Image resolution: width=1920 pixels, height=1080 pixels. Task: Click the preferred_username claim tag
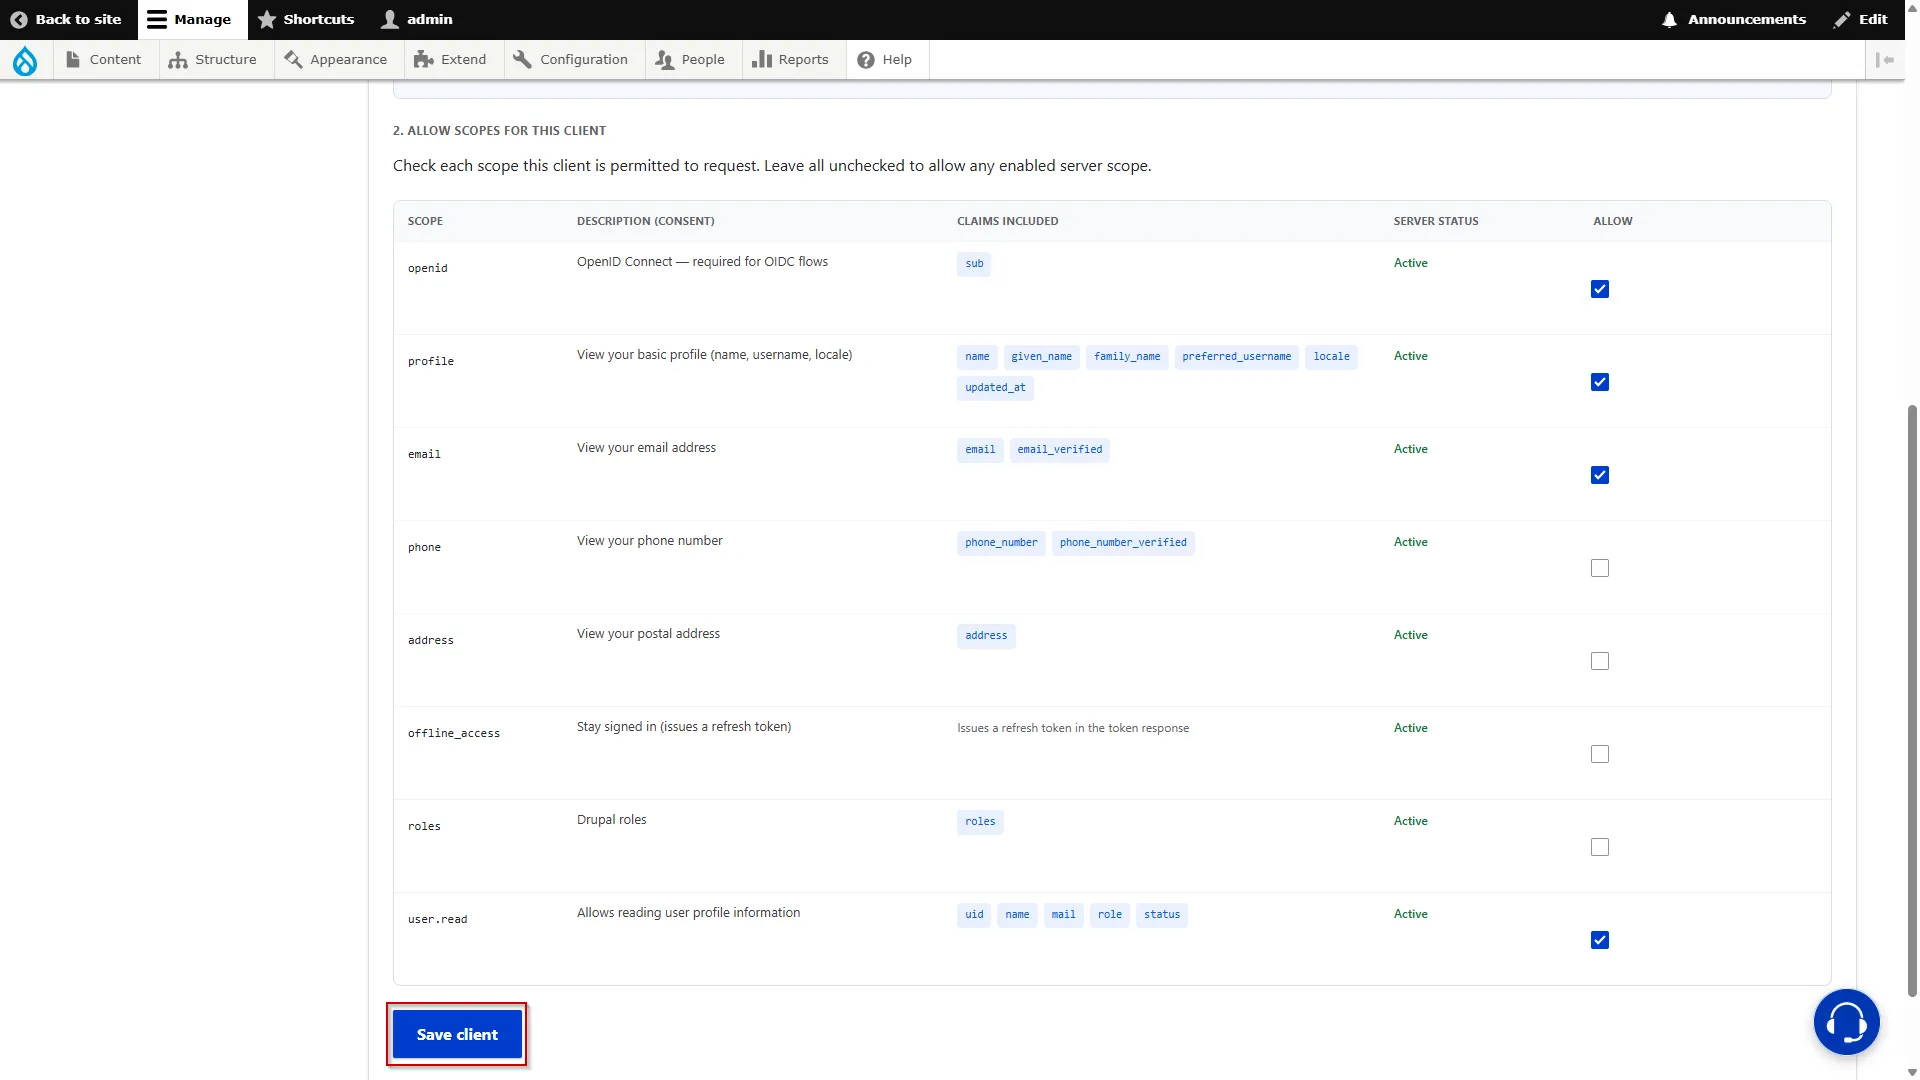click(x=1236, y=357)
